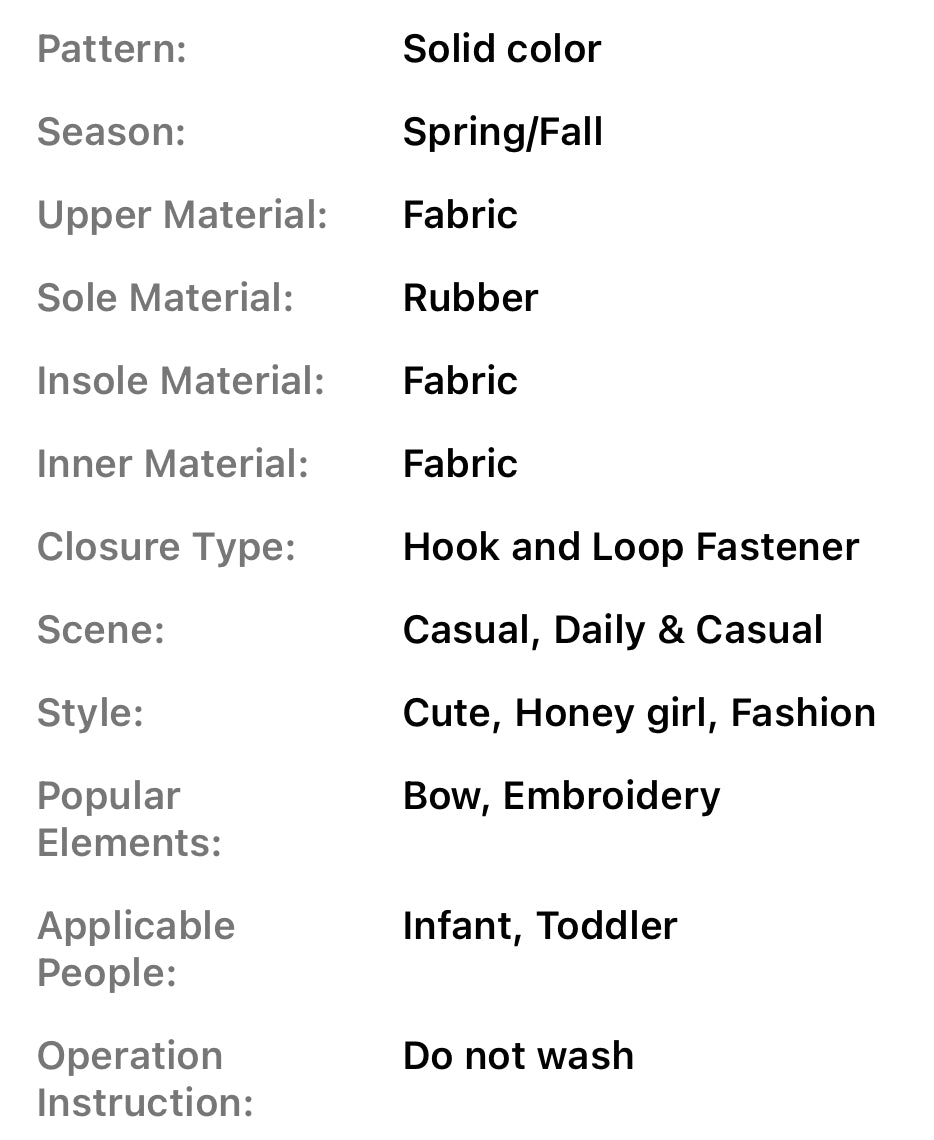Select the "Infant, Toddler" value text
The width and height of the screenshot is (934, 1140).
point(539,926)
